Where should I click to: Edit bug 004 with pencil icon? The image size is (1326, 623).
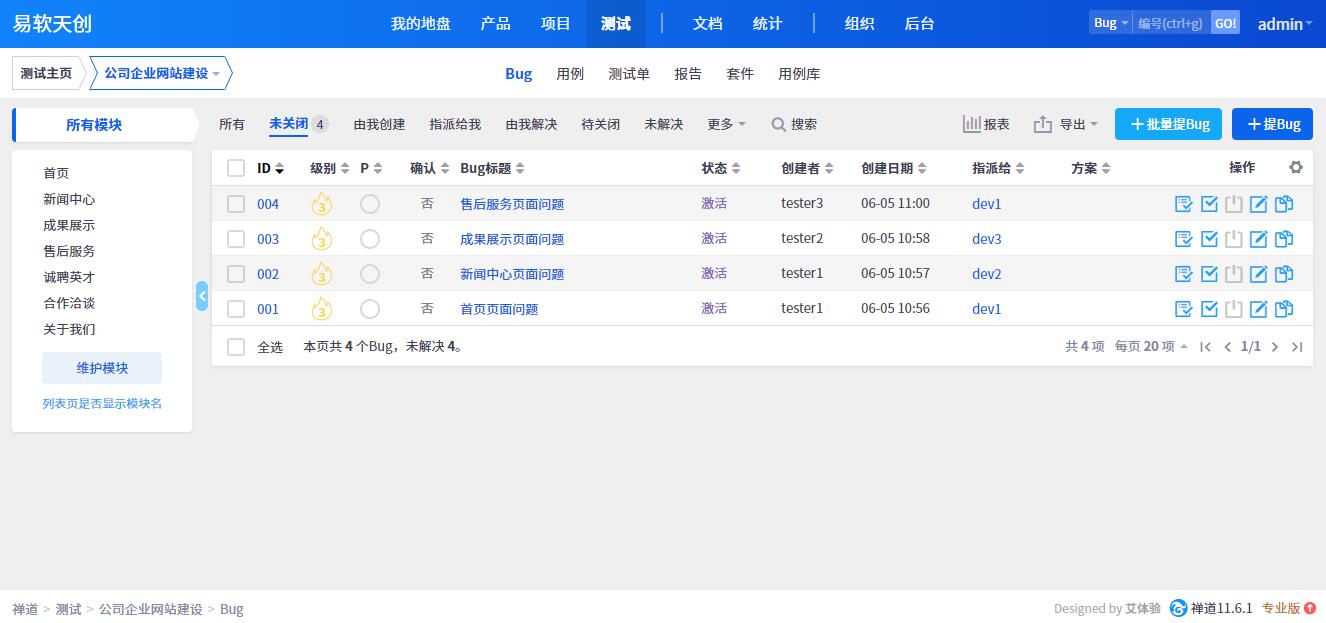click(x=1259, y=204)
